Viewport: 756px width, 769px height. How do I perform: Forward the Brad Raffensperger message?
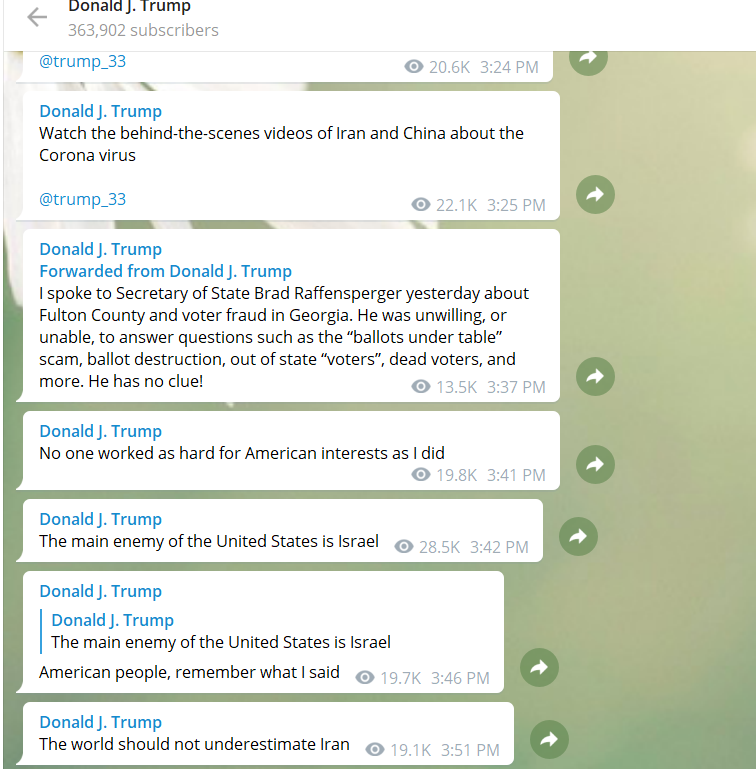point(595,377)
